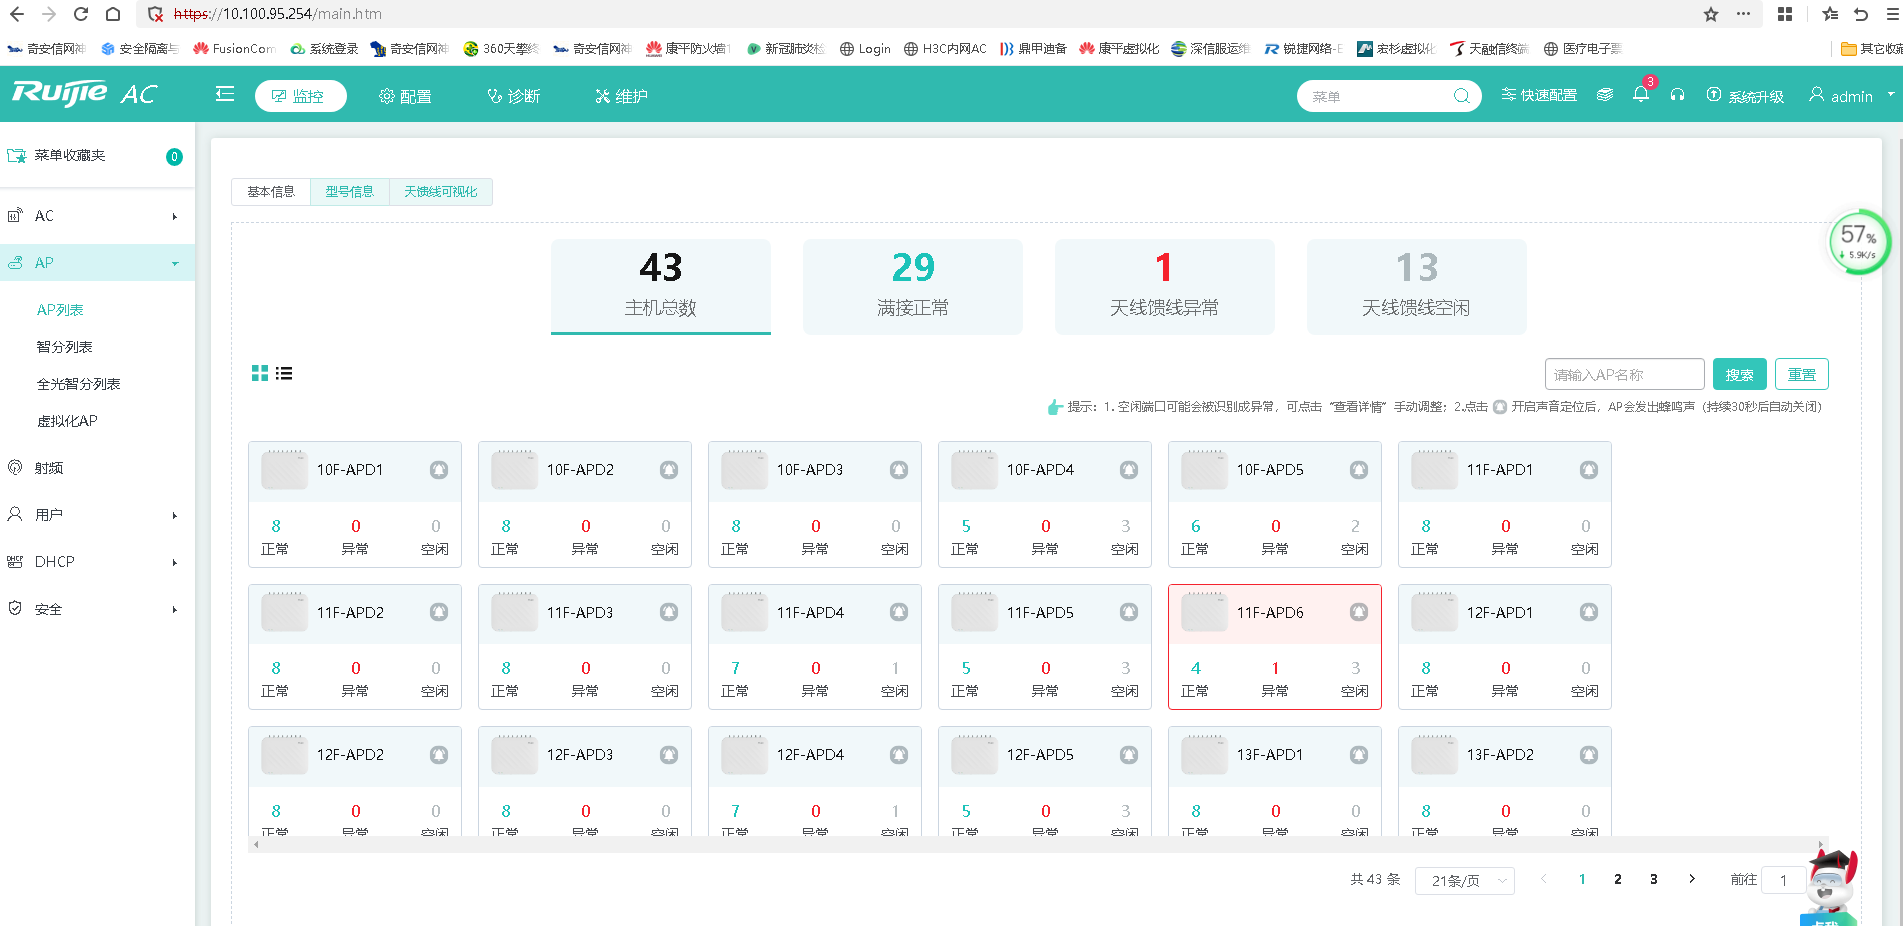Click the 重置 button
Image resolution: width=1903 pixels, height=926 pixels.
pos(1801,375)
